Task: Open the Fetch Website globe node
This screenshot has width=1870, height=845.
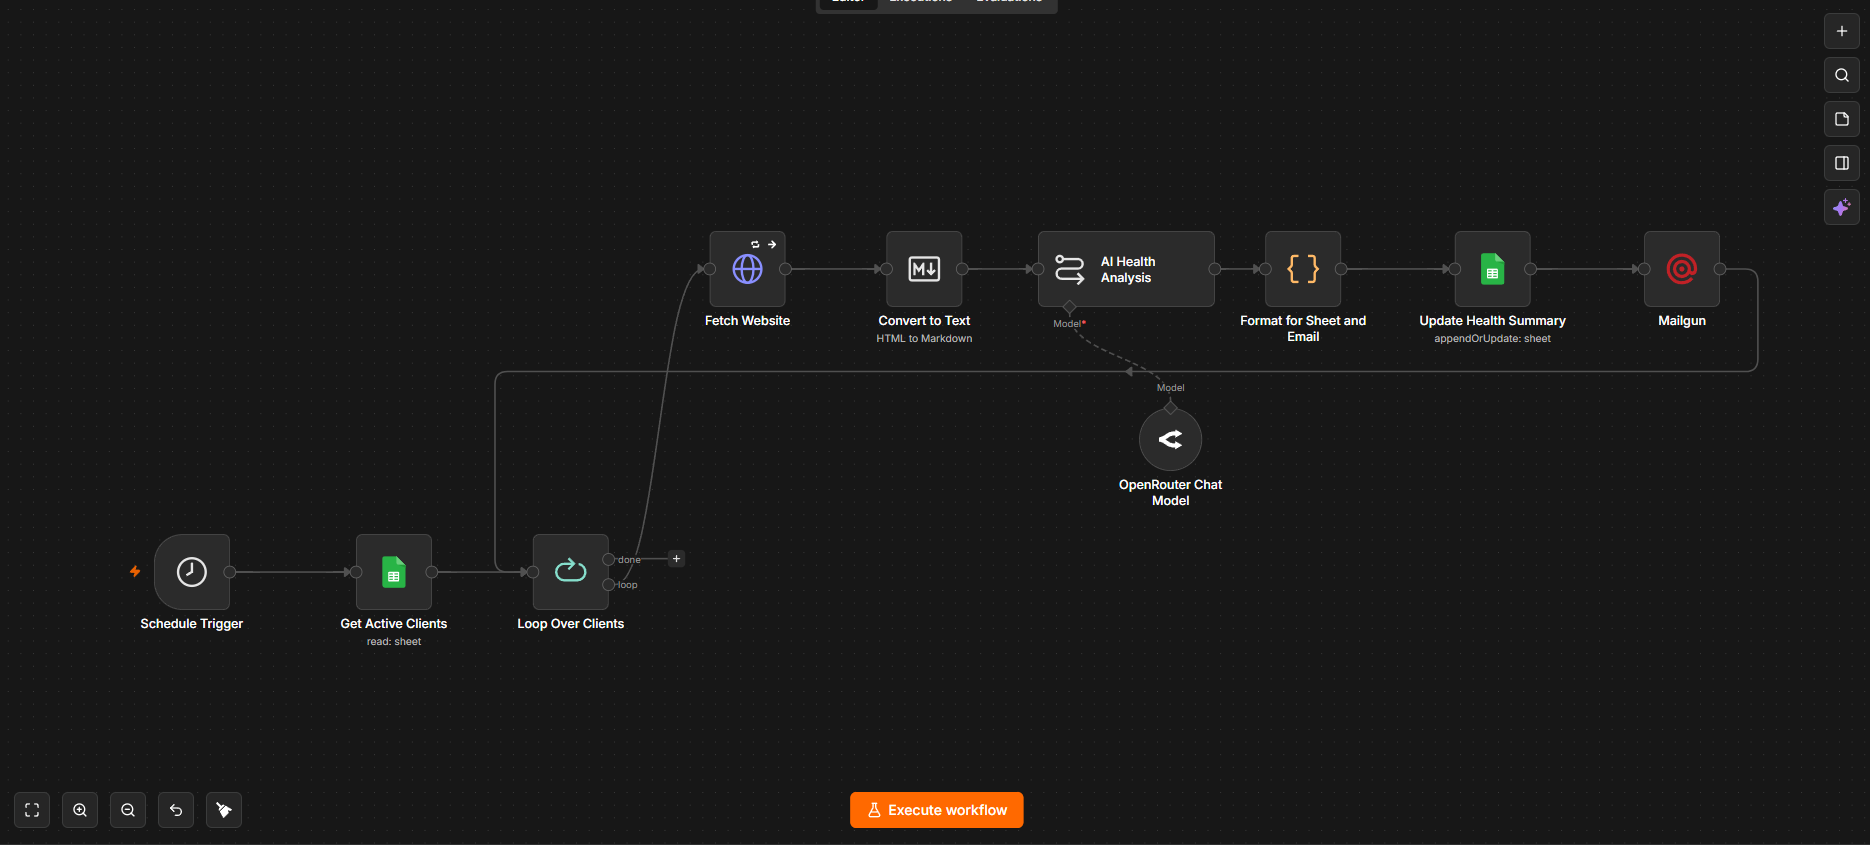Action: point(748,269)
